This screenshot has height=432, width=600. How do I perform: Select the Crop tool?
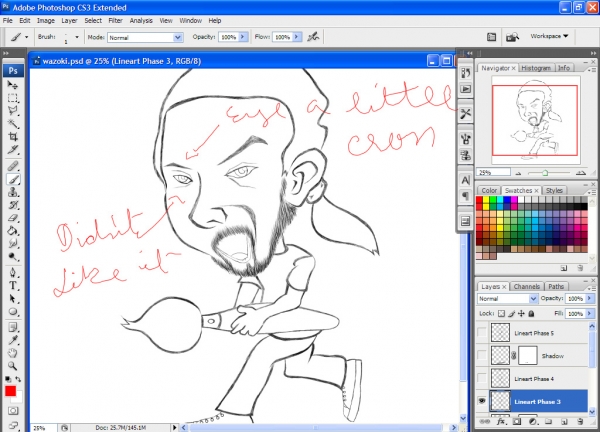13,137
